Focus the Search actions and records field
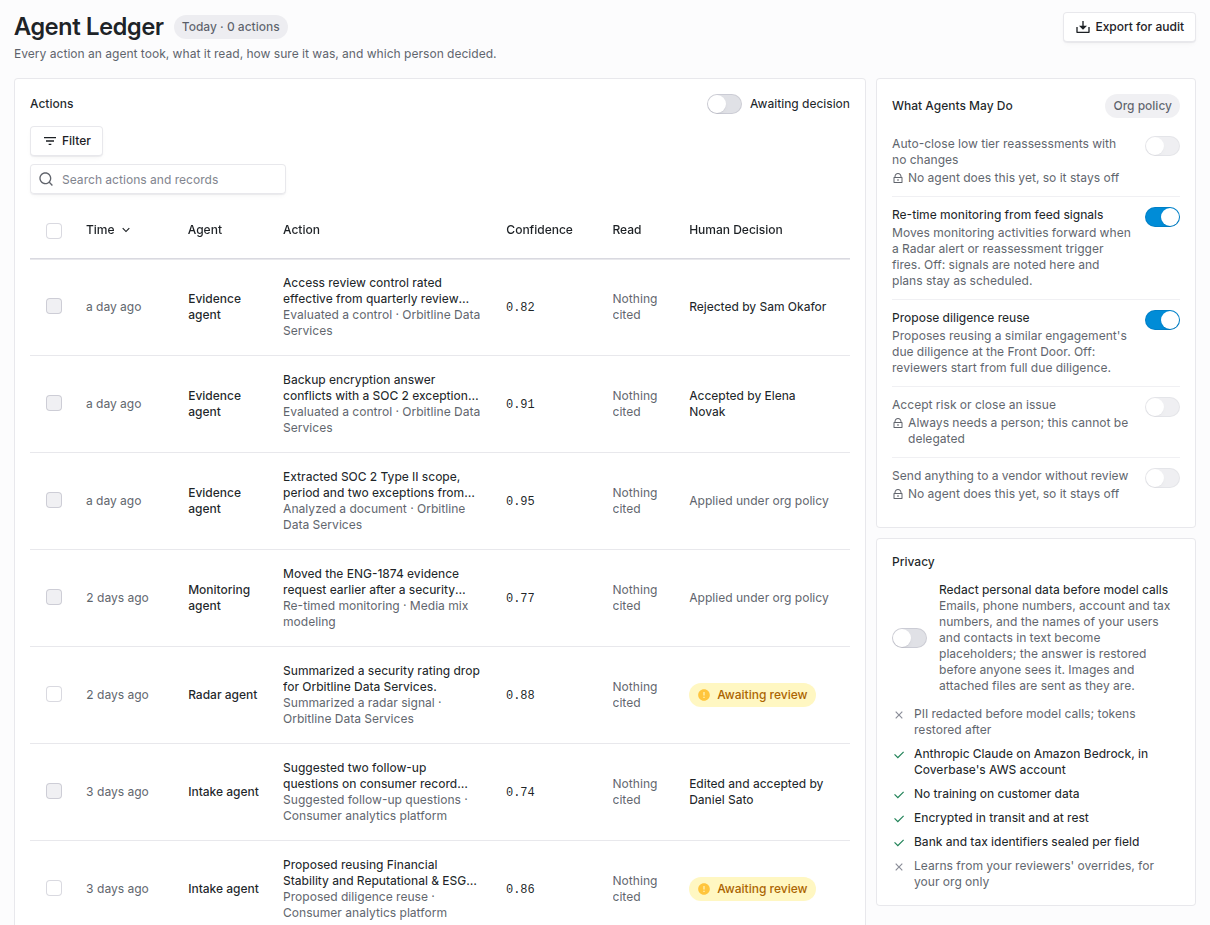 [x=158, y=179]
